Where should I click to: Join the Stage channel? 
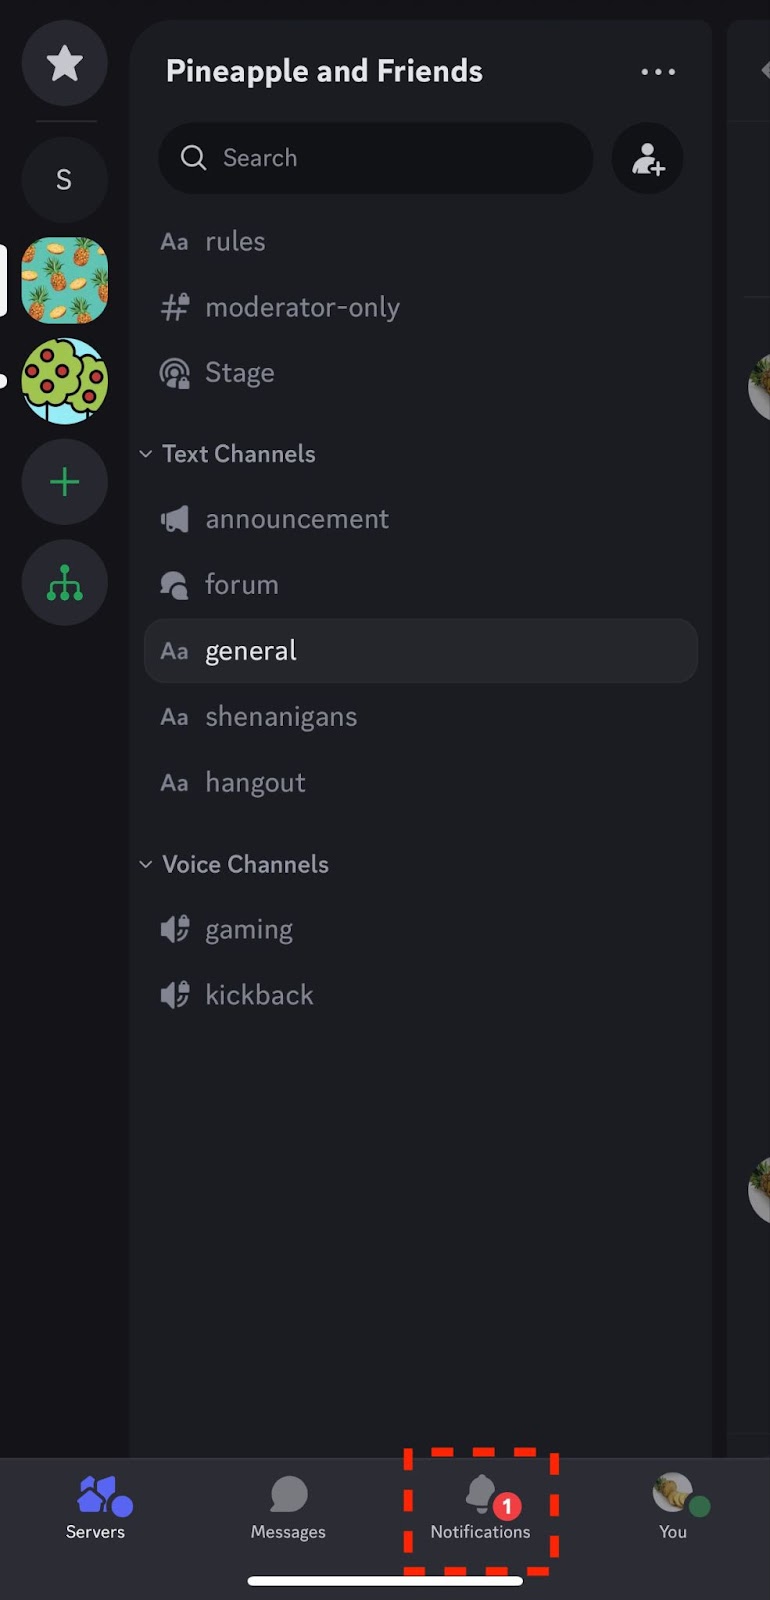pos(239,373)
